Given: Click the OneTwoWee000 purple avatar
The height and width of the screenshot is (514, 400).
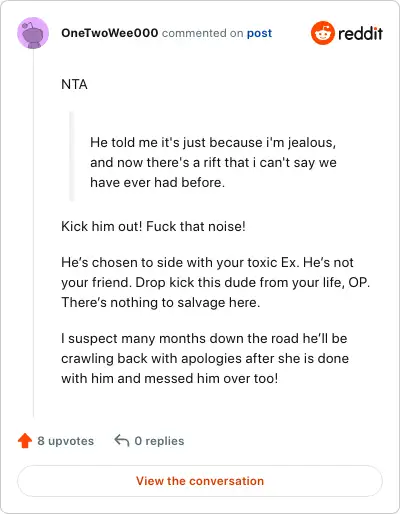Looking at the screenshot, I should [33, 33].
